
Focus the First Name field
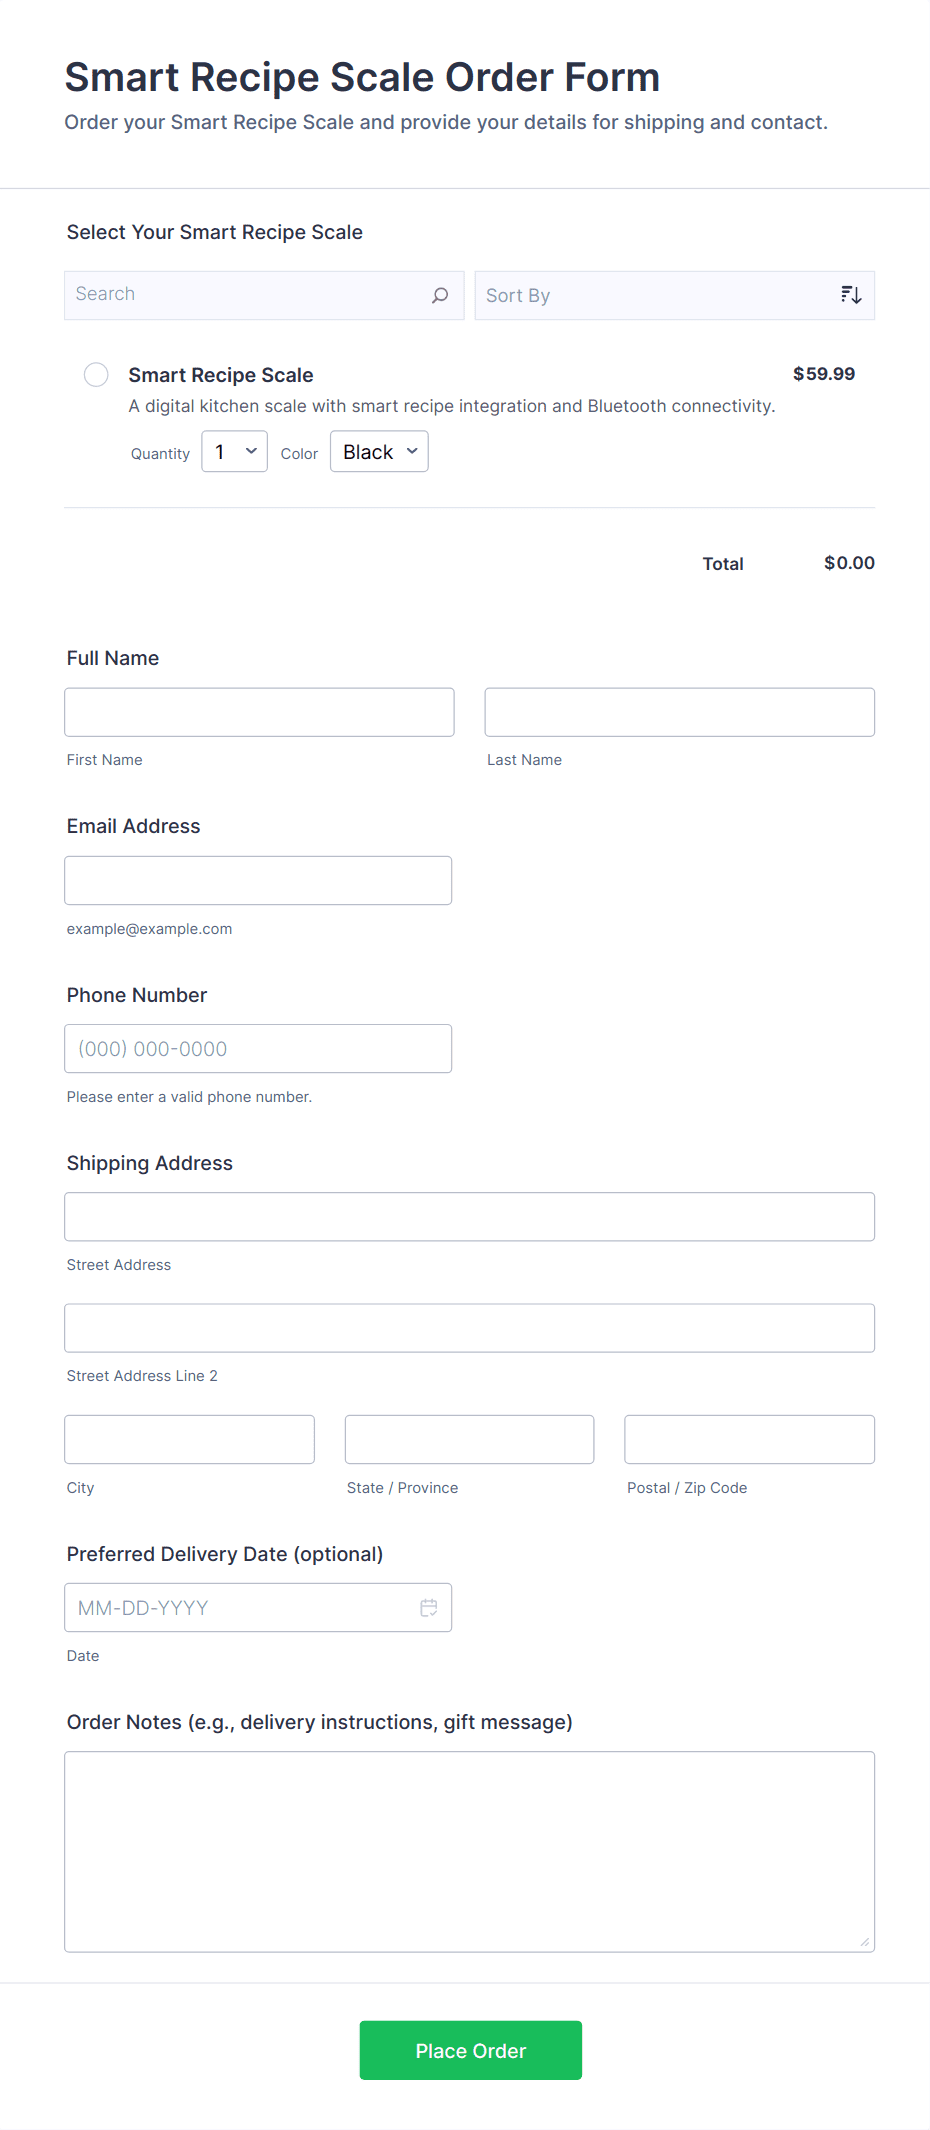(x=259, y=712)
